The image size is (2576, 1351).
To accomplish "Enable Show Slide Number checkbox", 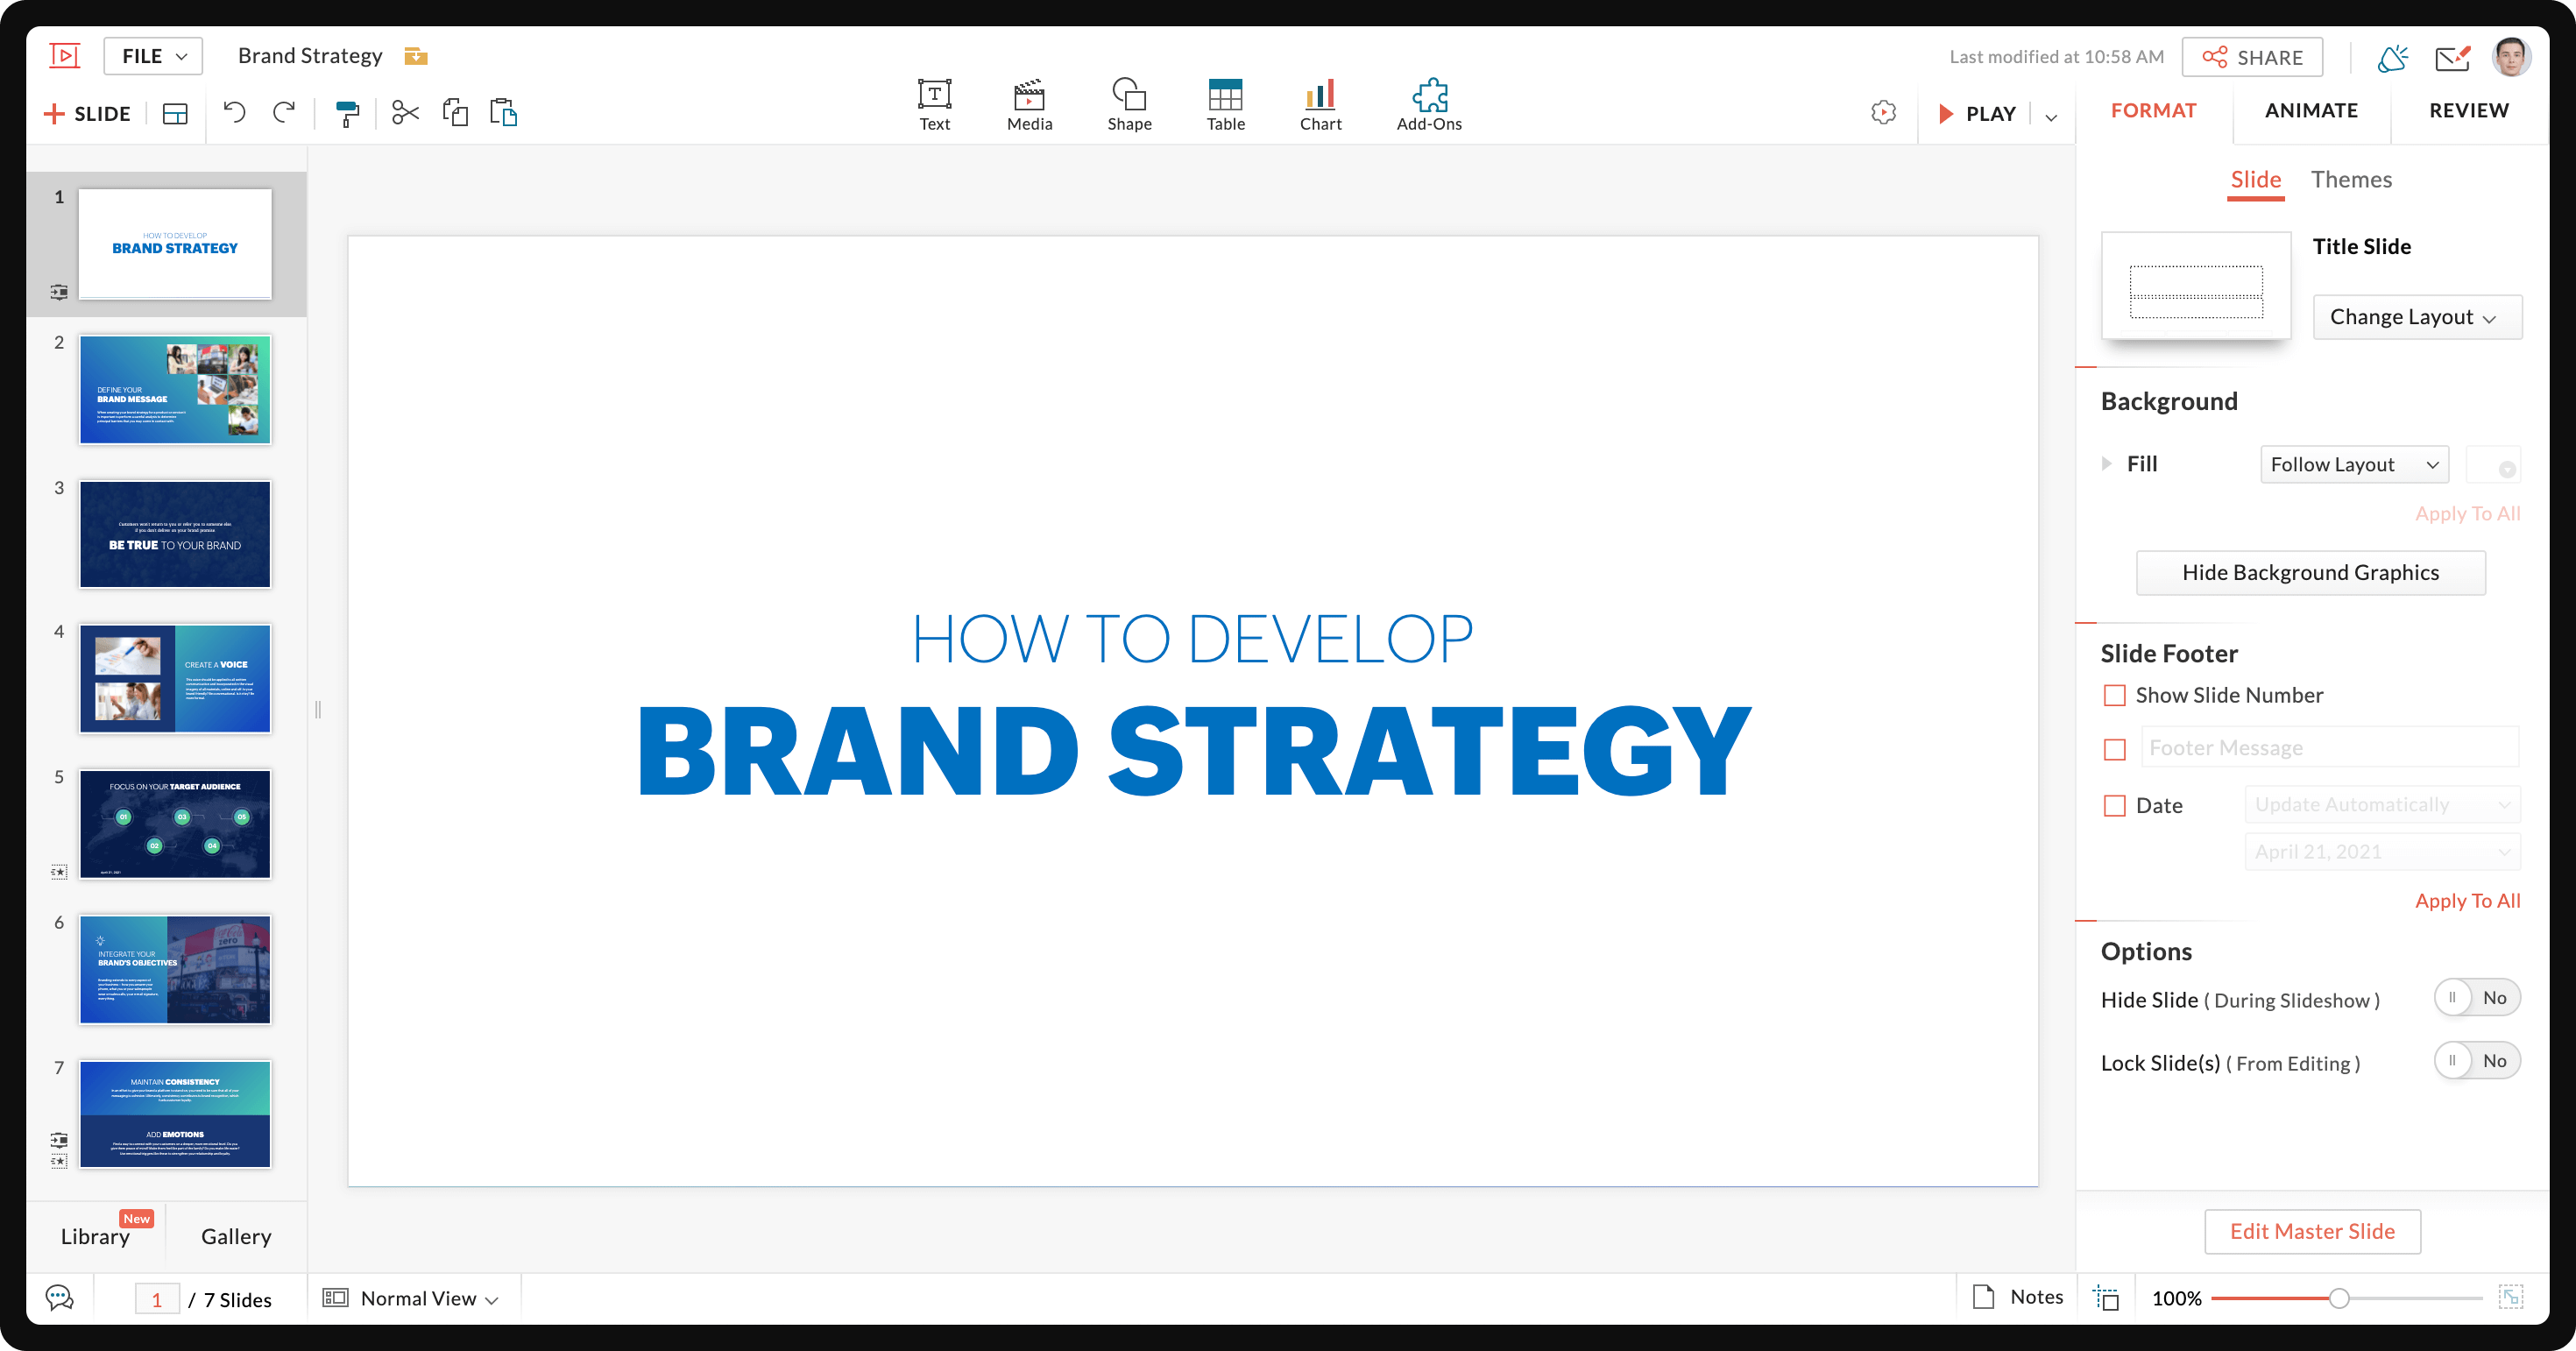I will 2114,695.
